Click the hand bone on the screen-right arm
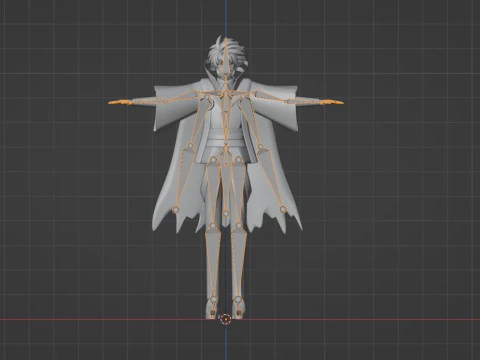 [x=331, y=102]
